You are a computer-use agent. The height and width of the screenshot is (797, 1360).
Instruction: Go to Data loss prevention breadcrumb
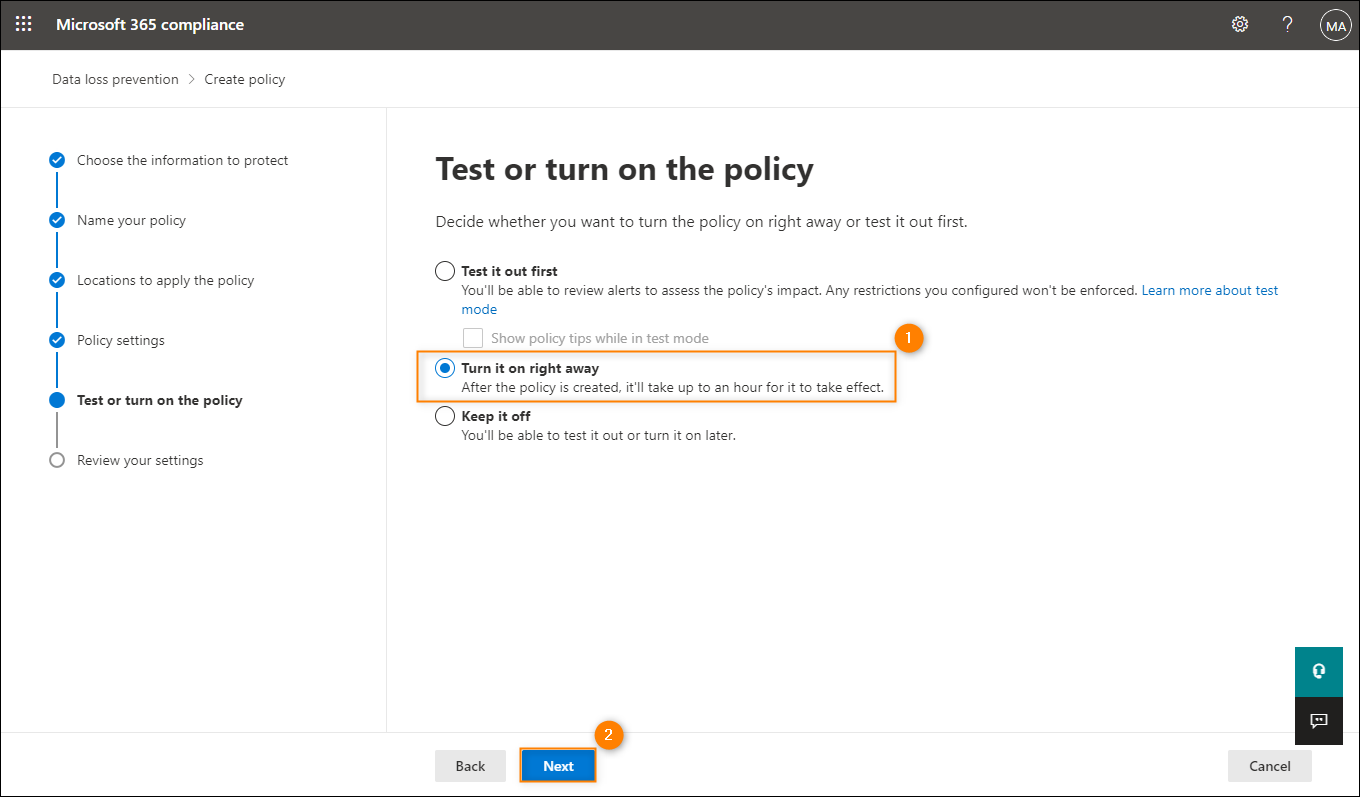point(115,79)
